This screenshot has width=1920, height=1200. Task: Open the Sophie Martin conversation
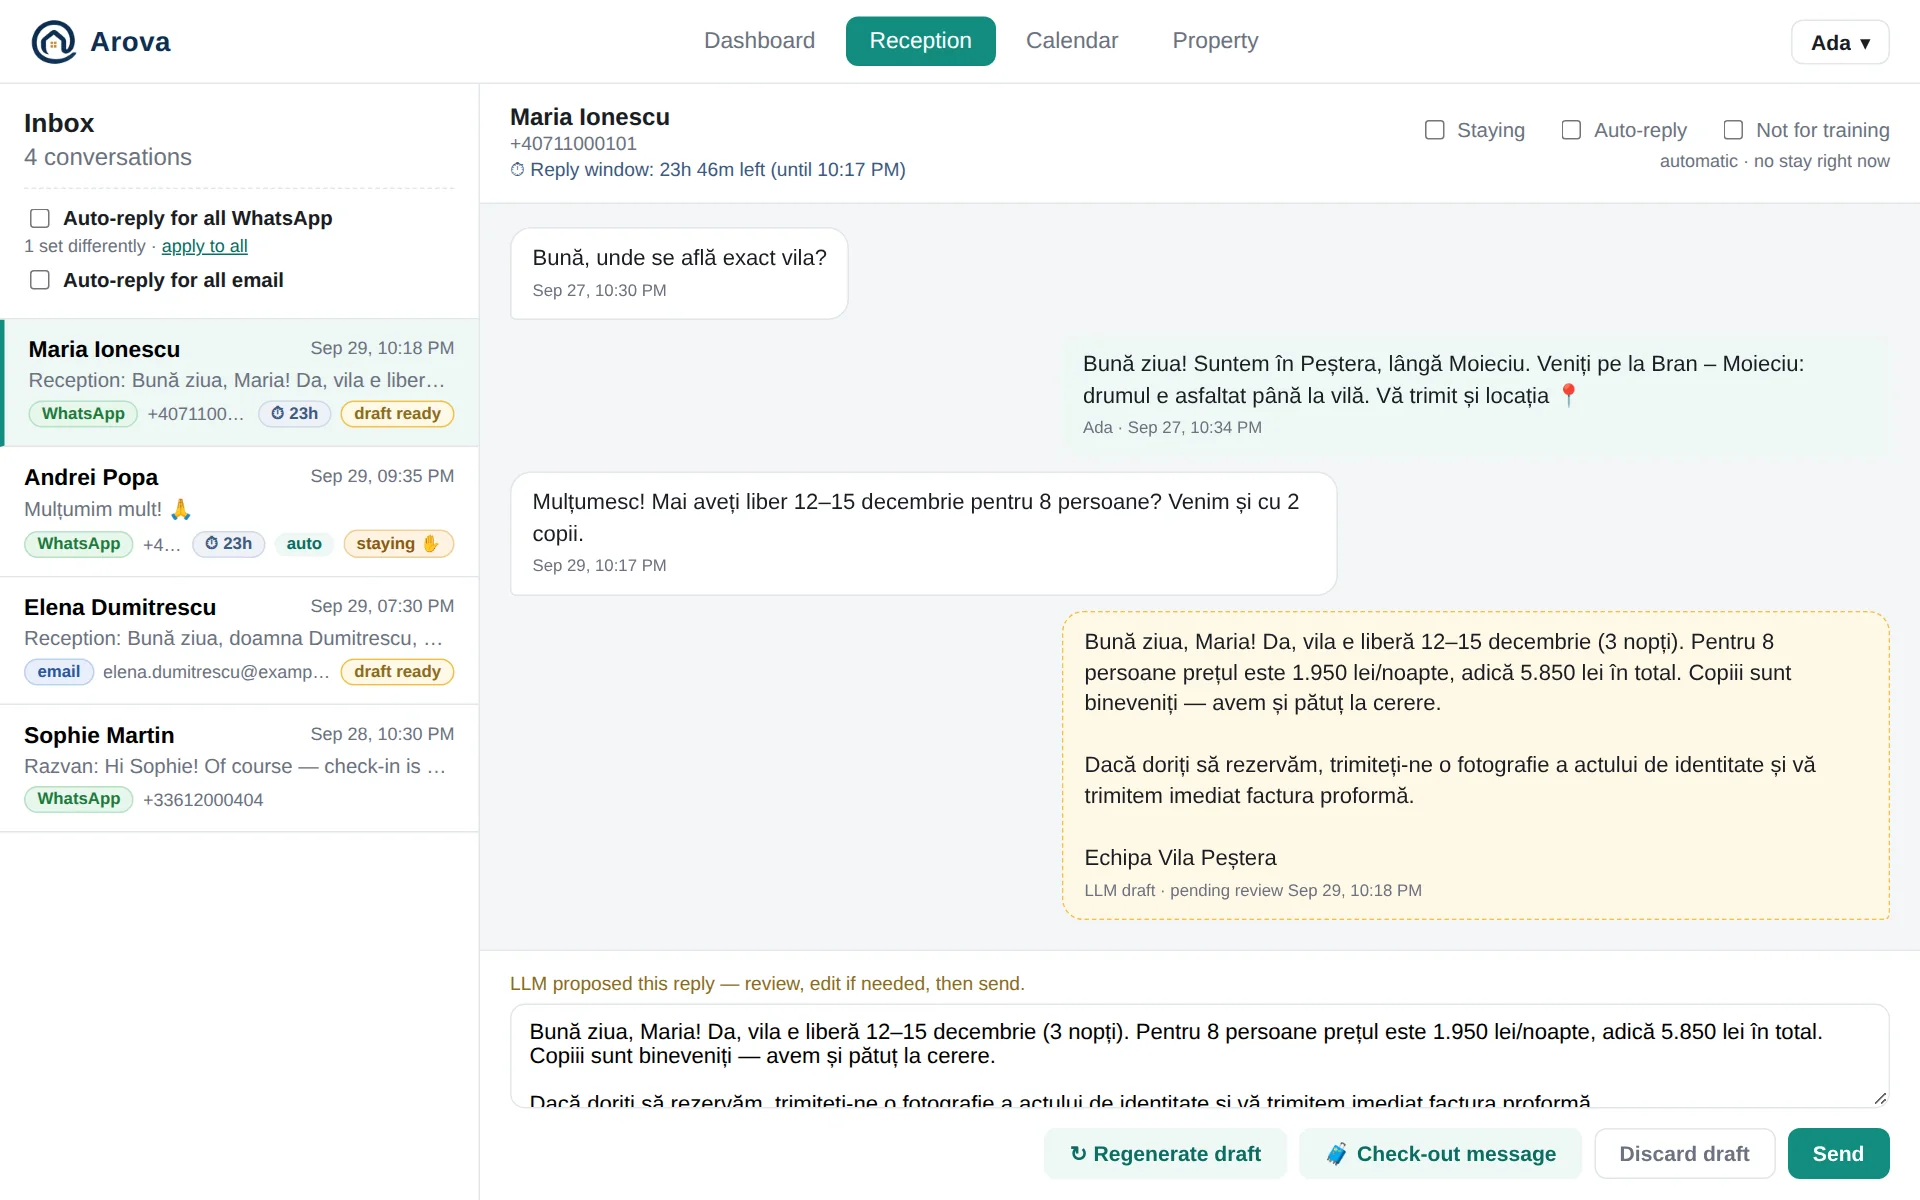(239, 769)
